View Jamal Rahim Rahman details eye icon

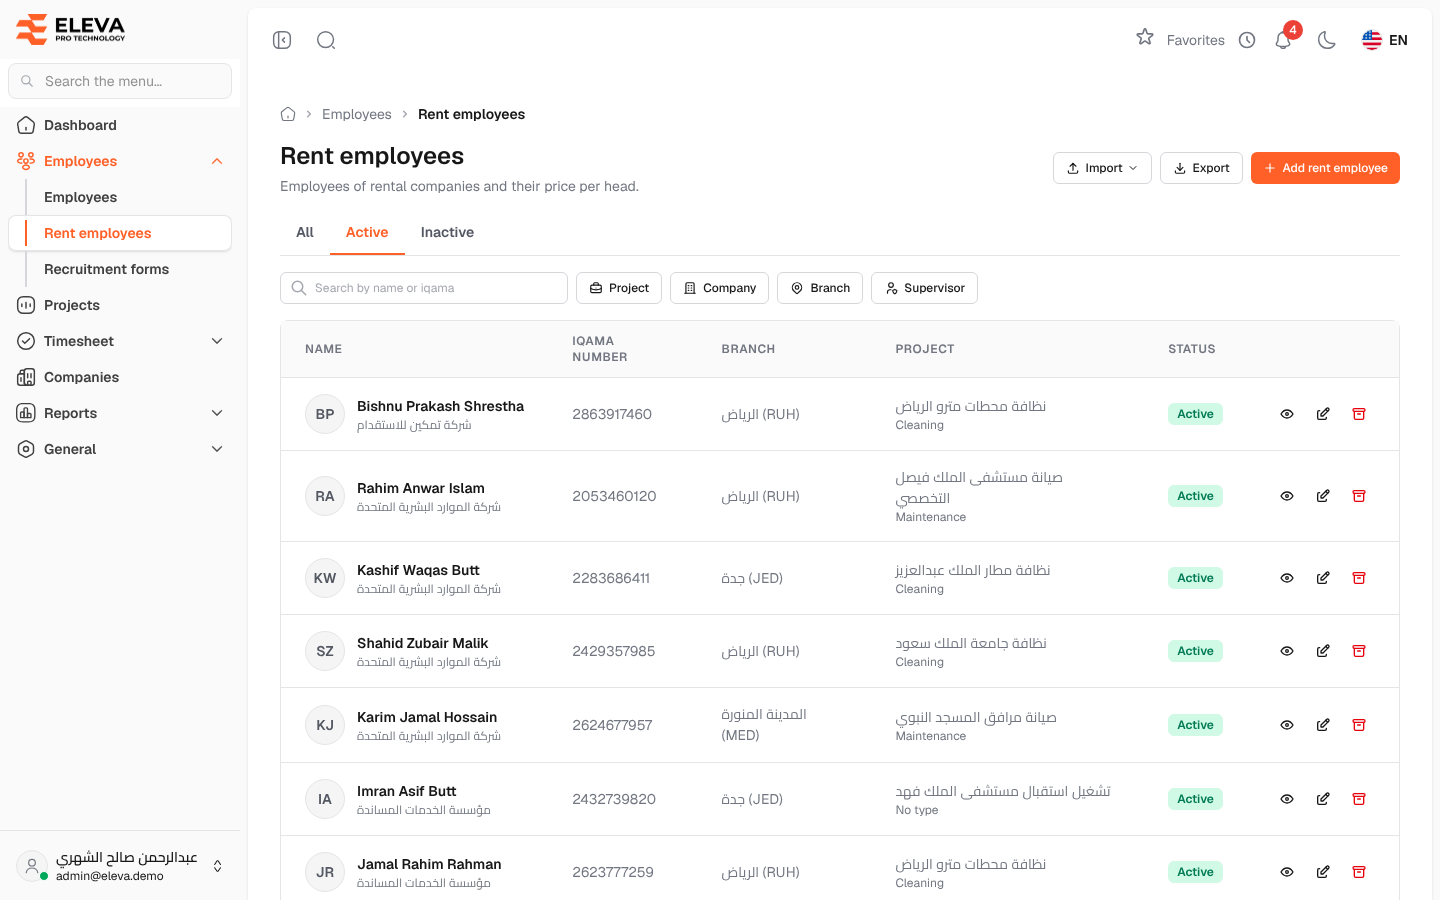click(1287, 872)
